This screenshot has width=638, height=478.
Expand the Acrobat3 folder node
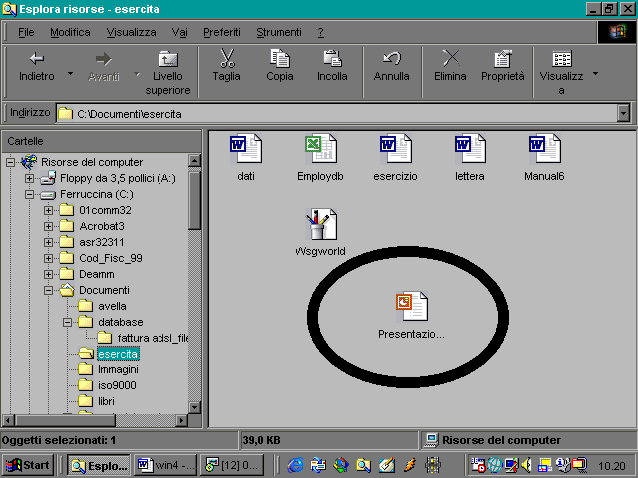pyautogui.click(x=48, y=226)
